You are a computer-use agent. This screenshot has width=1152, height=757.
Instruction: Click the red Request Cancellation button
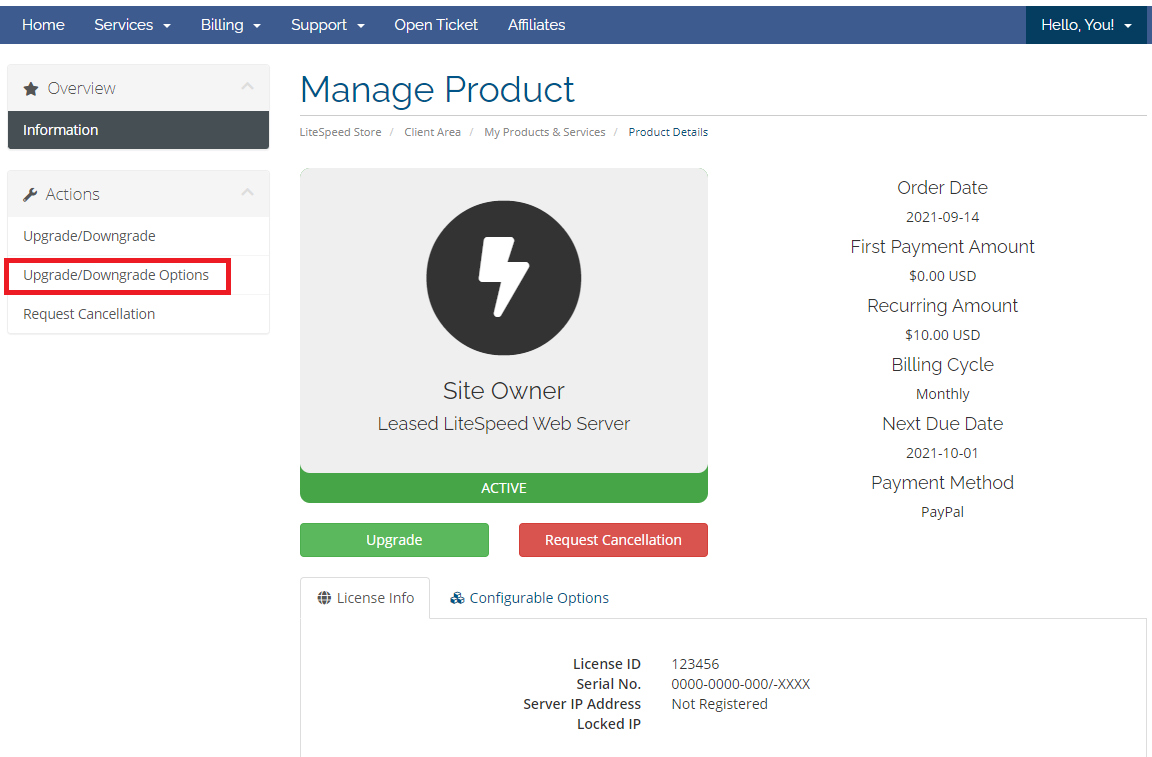pos(613,540)
